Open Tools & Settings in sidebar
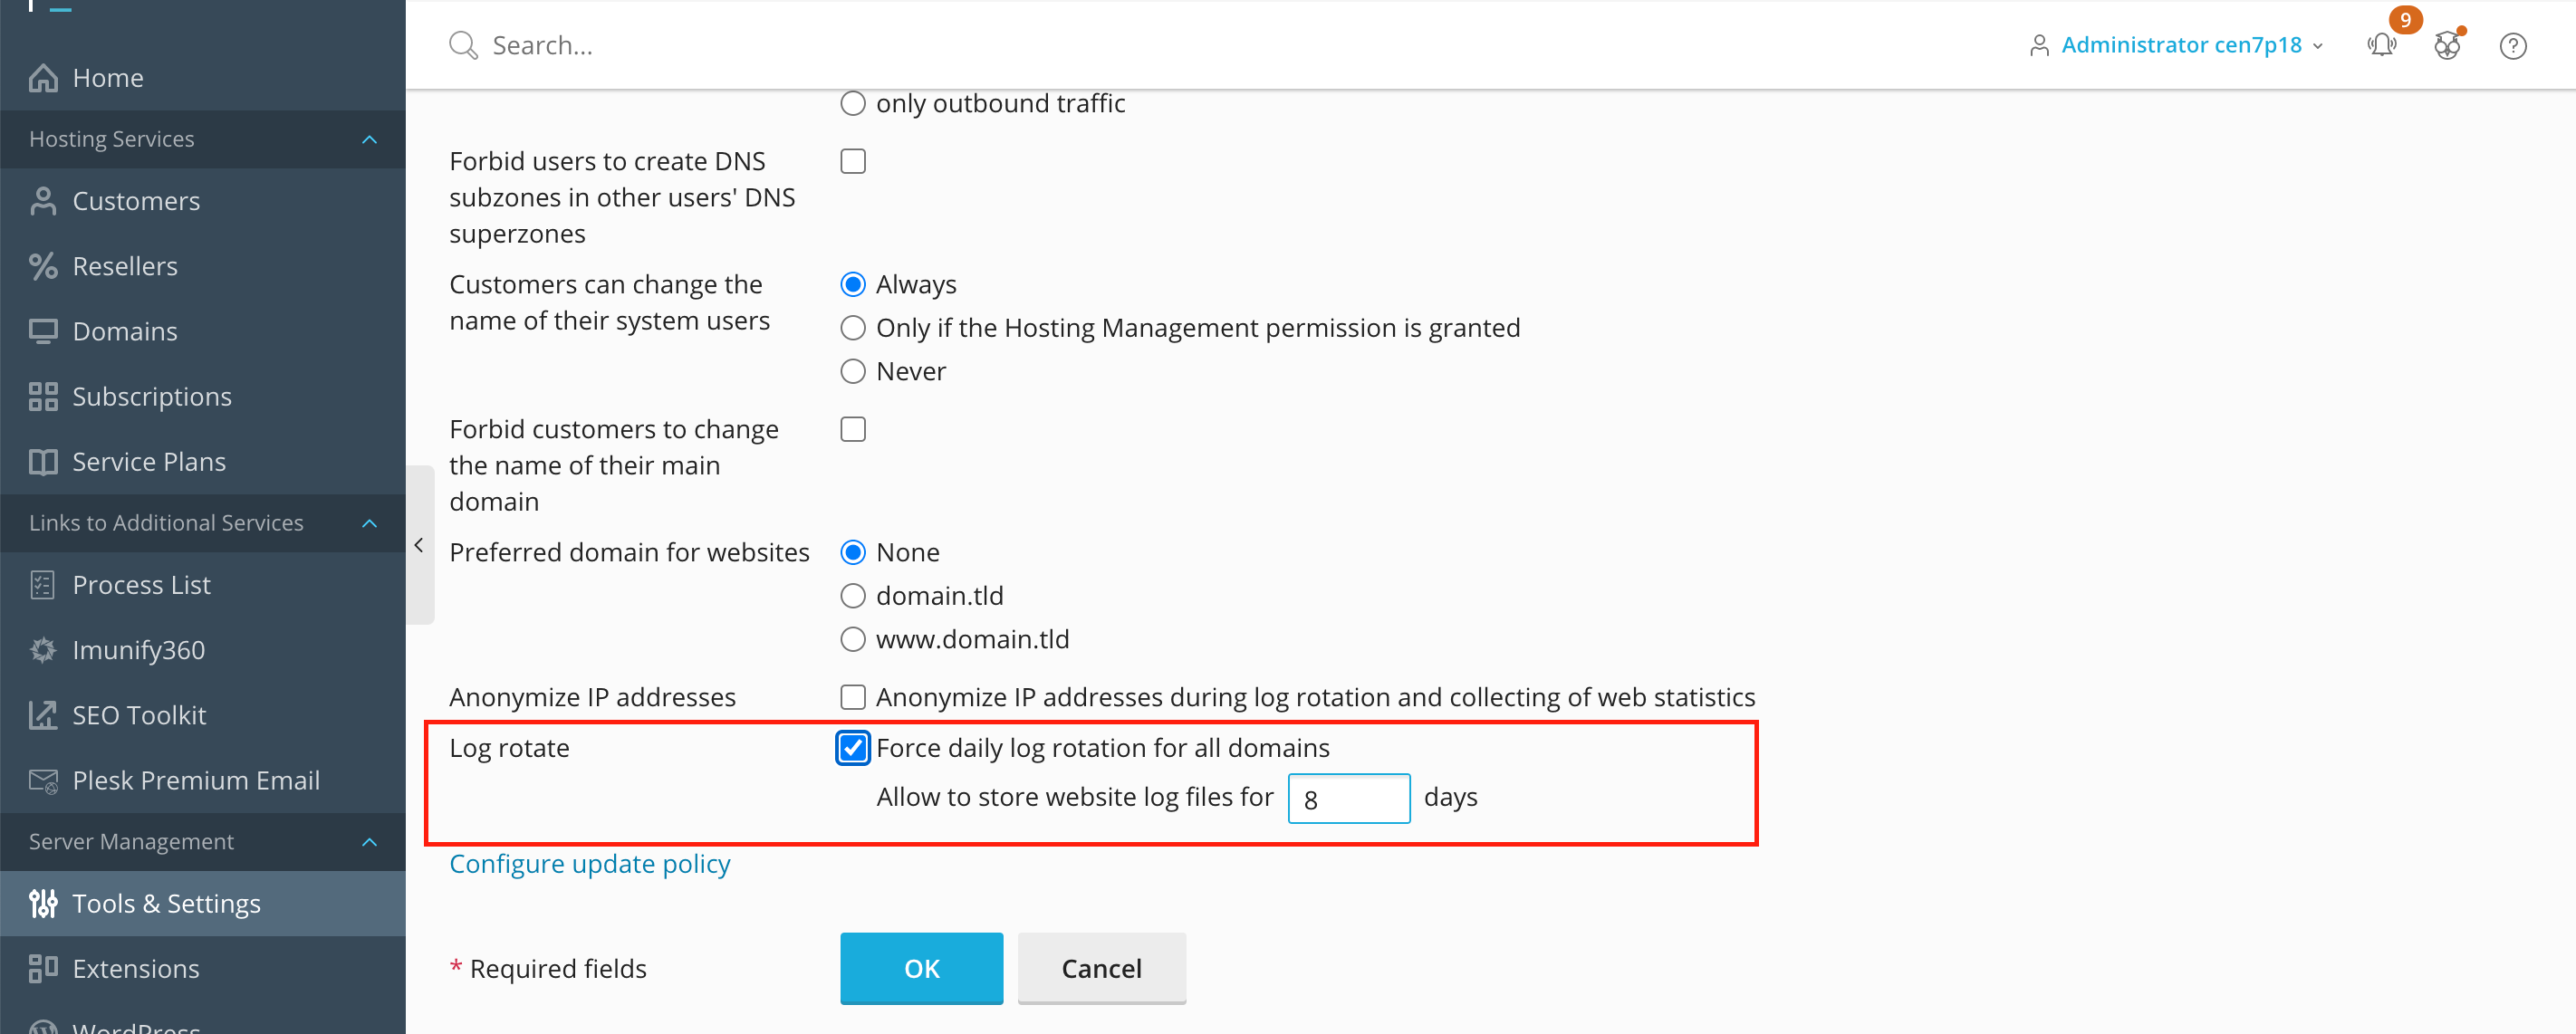2576x1034 pixels. (166, 903)
